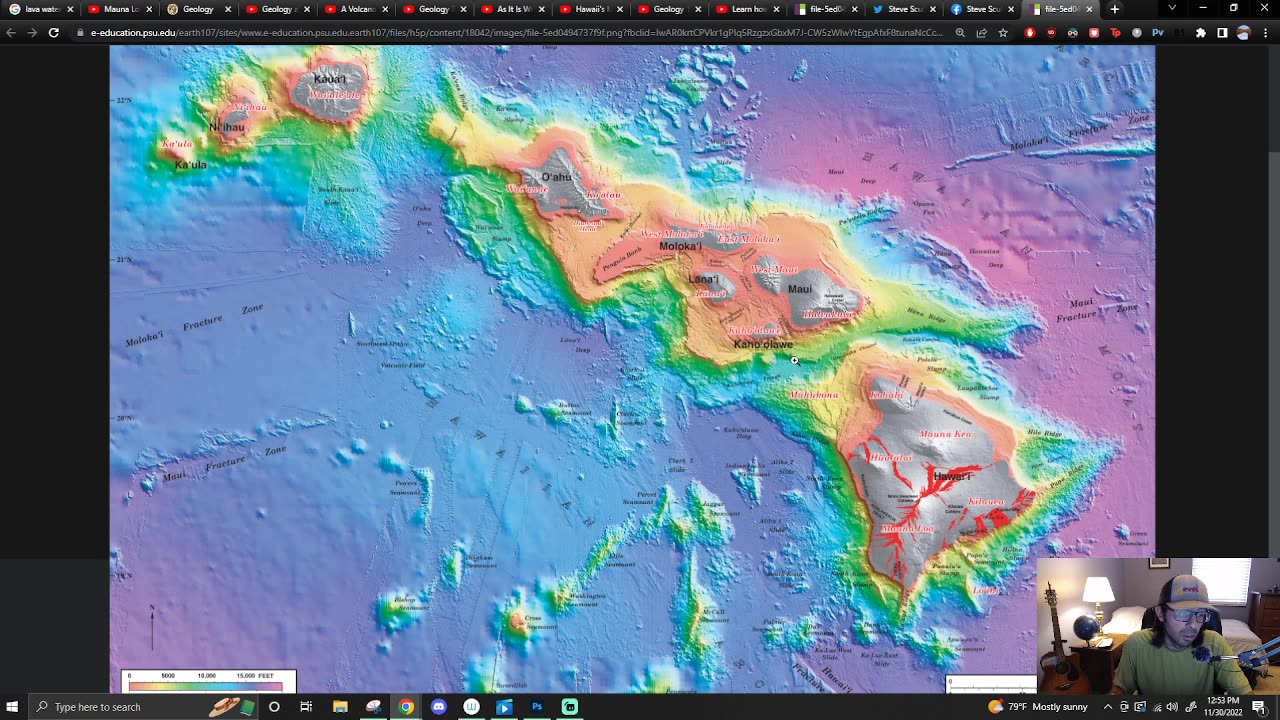Open the Extensions puzzle-piece menu
Viewport: 1280px width, 720px height.
pyautogui.click(x=1201, y=32)
